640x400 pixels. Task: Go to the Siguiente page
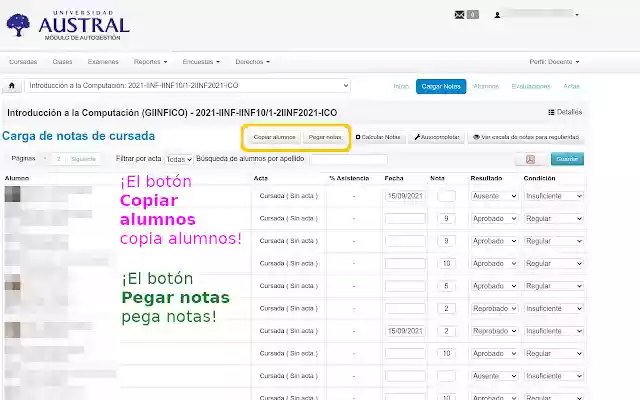83,159
